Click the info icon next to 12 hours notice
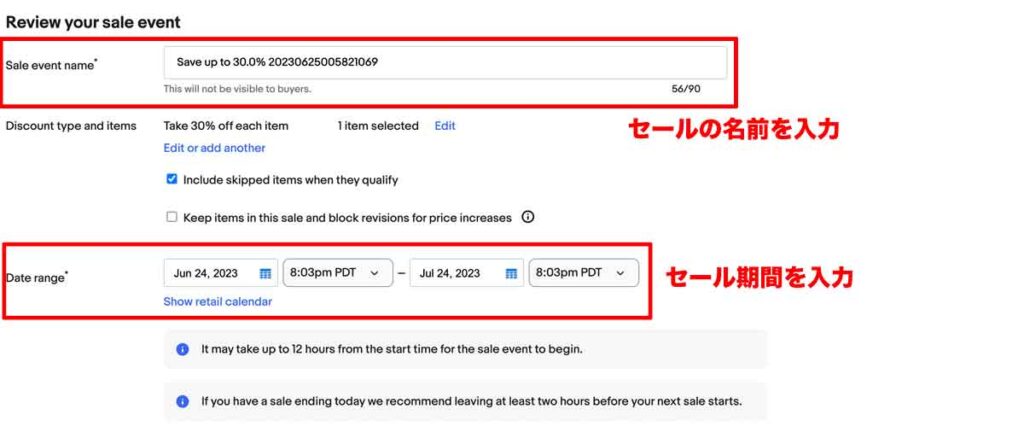Image resolution: width=1024 pixels, height=444 pixels. [x=183, y=349]
